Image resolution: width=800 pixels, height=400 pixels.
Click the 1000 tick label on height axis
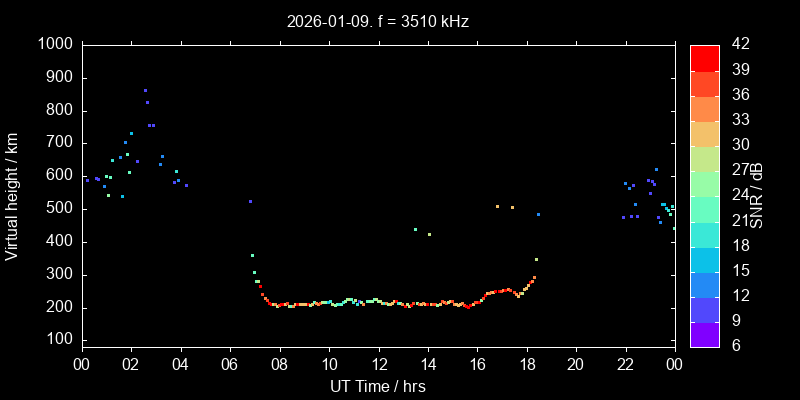(x=54, y=45)
